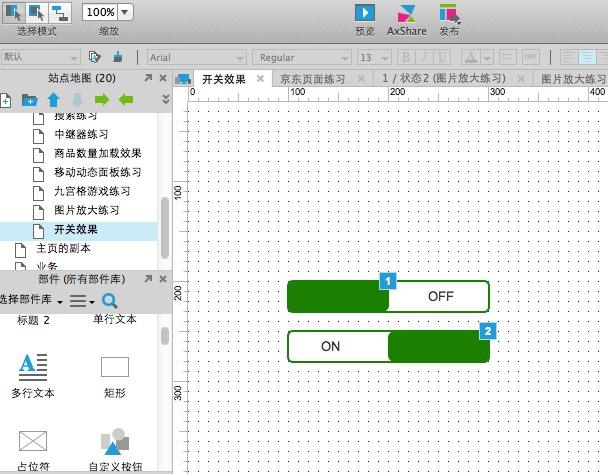Select the 开关效果 page in sitemap
This screenshot has width=608, height=474.
79,230
